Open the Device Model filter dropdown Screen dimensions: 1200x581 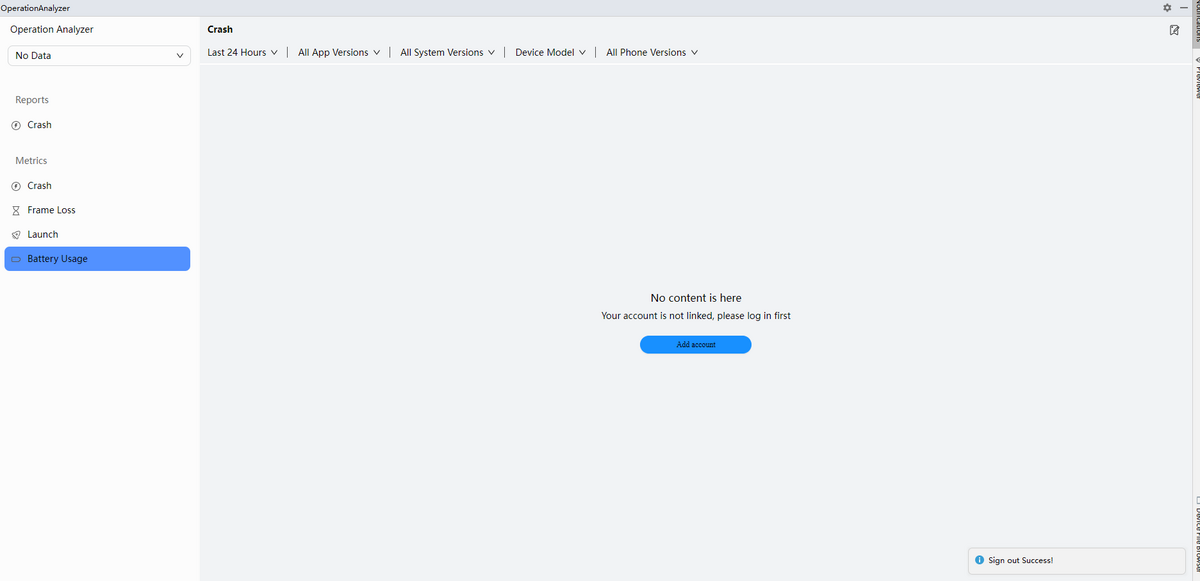coord(550,52)
